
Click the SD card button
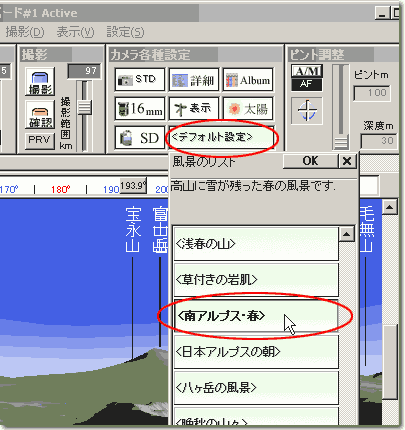(x=140, y=137)
